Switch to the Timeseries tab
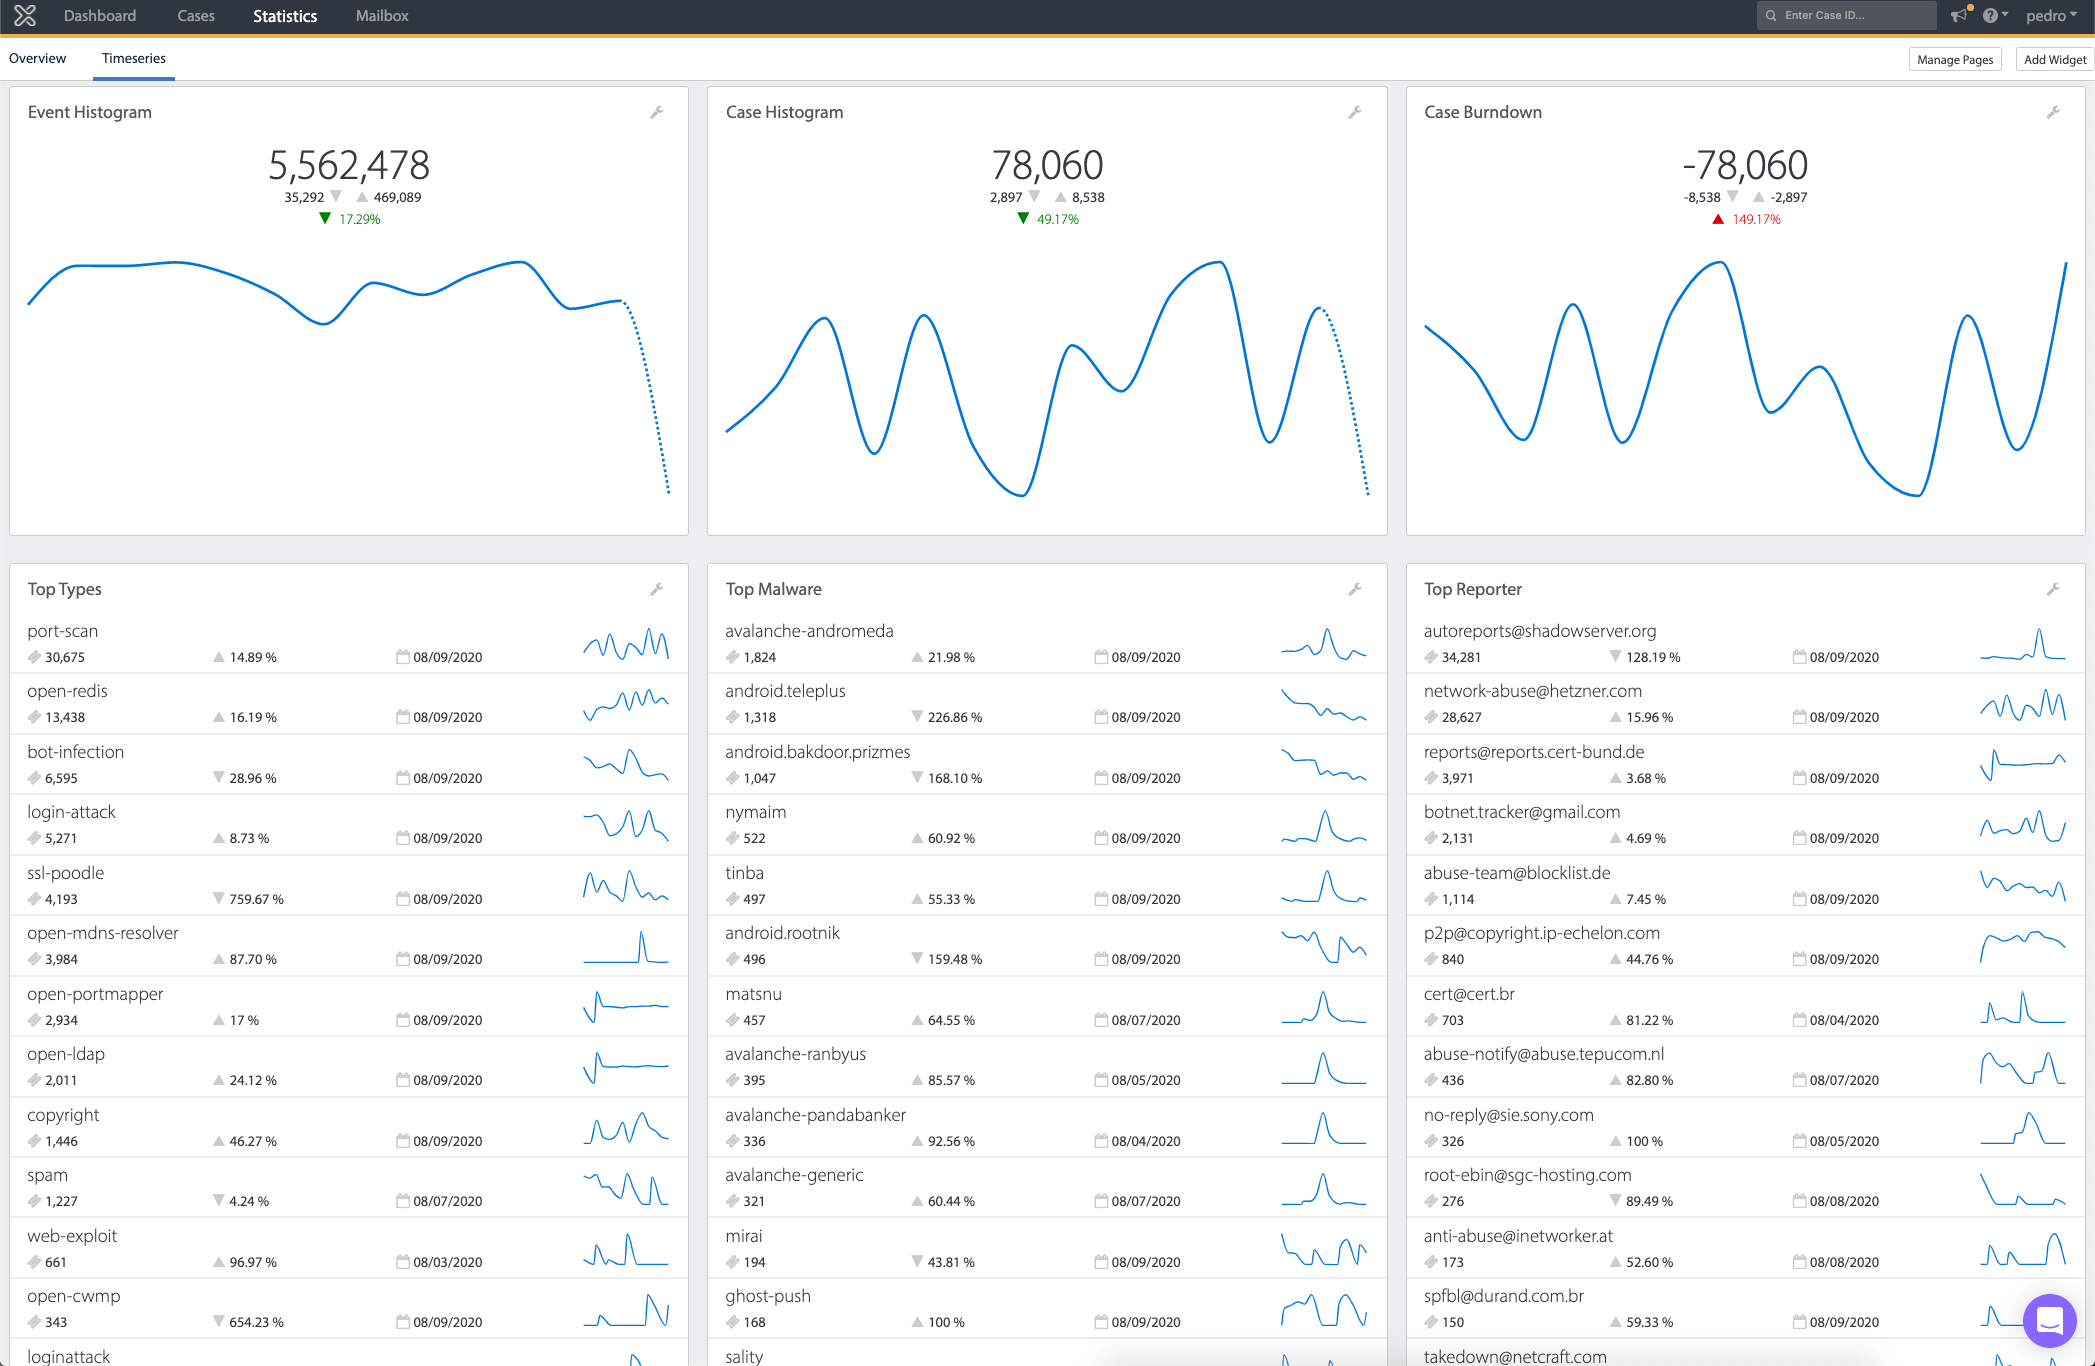The width and height of the screenshot is (2095, 1366). tap(134, 58)
